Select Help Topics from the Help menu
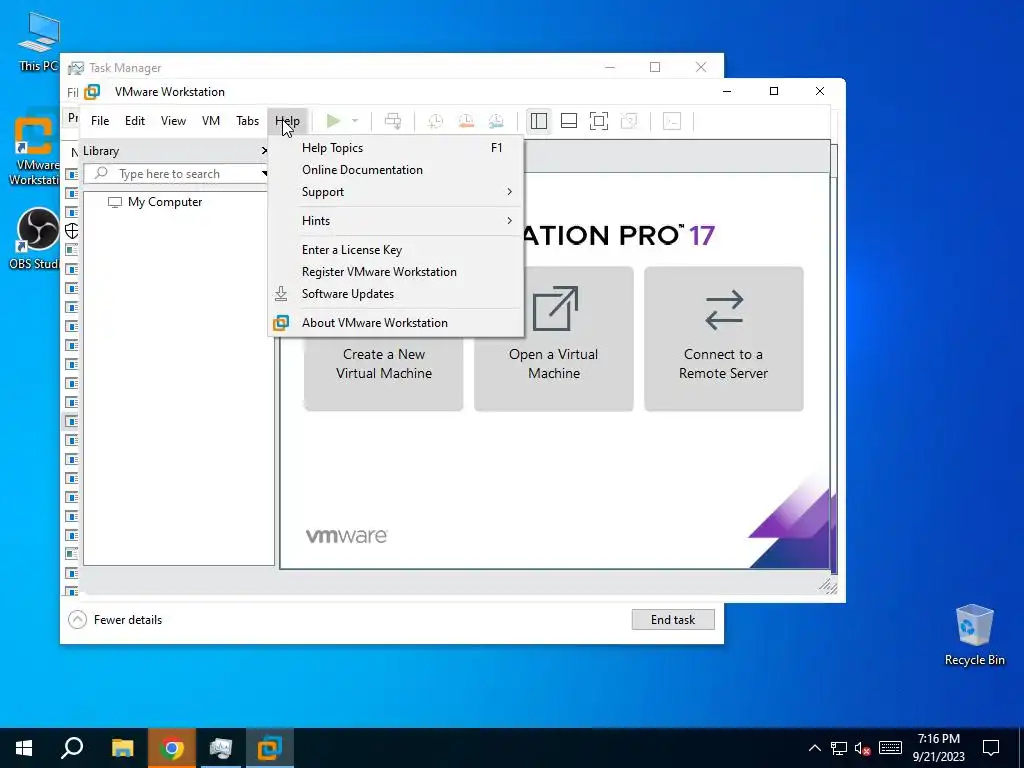Screen dimensions: 1024x768 tap(396, 148)
